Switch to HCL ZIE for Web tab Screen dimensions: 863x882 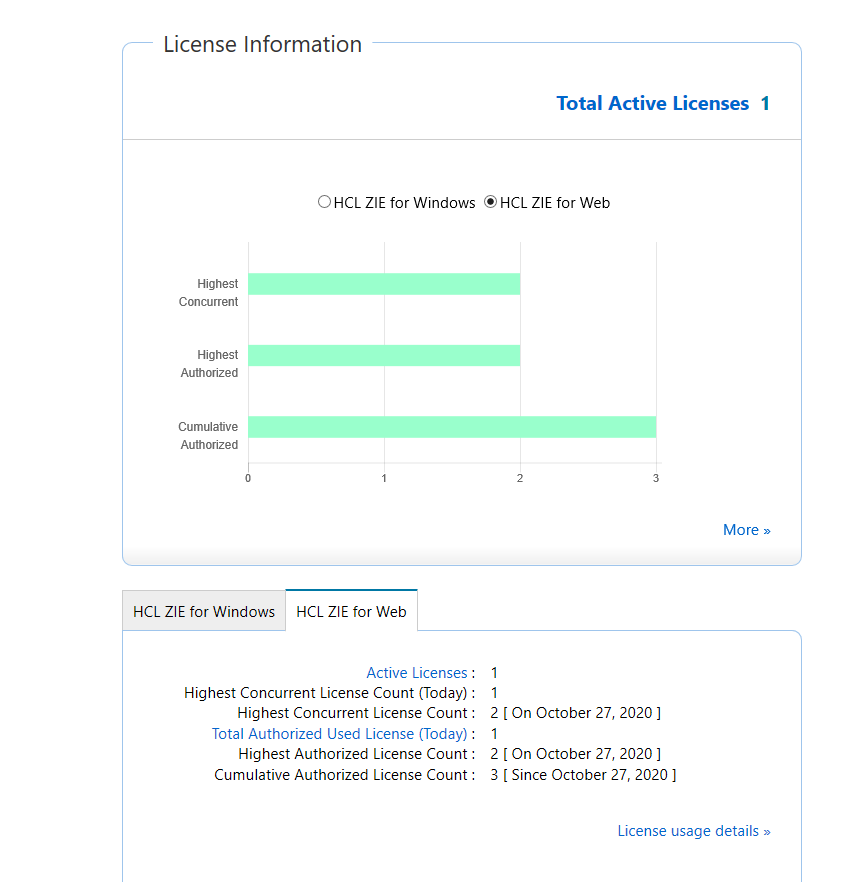[x=351, y=611]
